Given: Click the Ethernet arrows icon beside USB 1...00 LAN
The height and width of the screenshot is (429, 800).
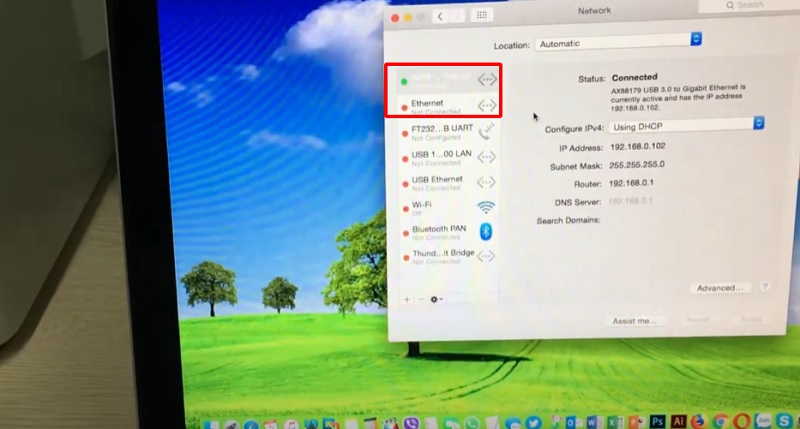Looking at the screenshot, I should pos(486,157).
